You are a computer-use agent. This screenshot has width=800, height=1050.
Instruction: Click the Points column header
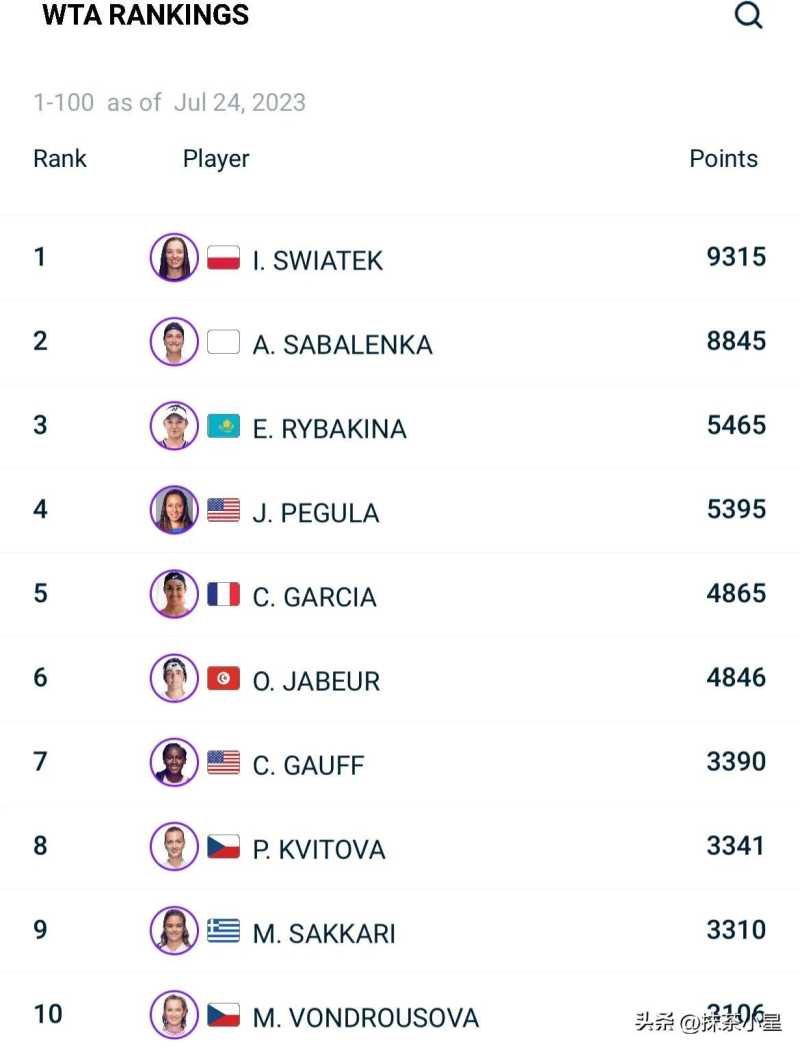(x=723, y=159)
